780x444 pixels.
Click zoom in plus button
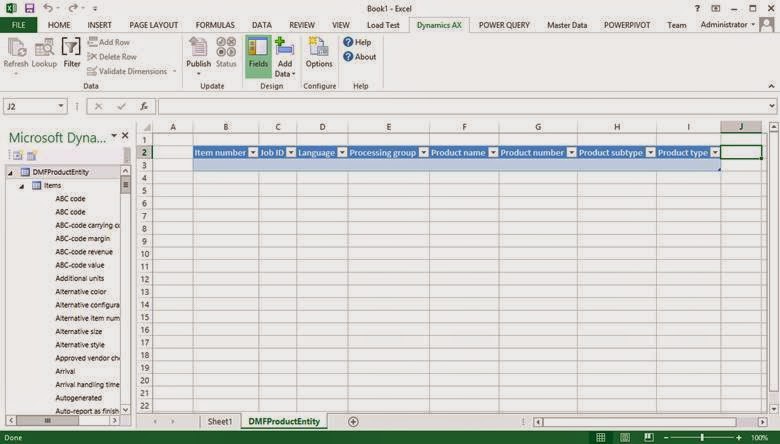739,438
